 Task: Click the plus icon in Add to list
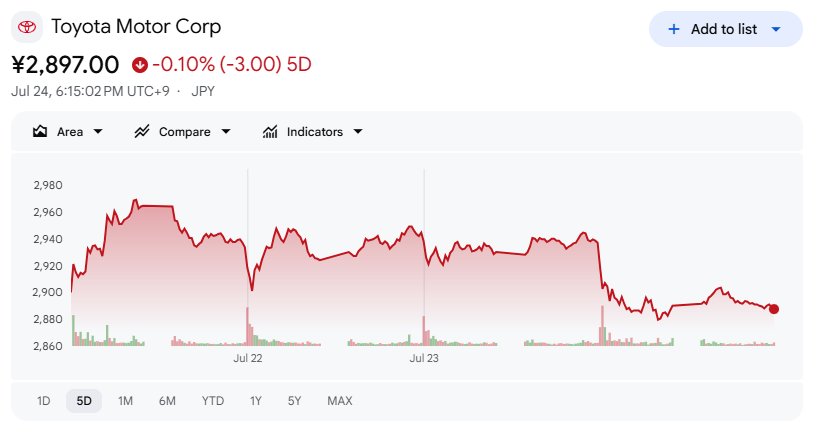[x=674, y=29]
